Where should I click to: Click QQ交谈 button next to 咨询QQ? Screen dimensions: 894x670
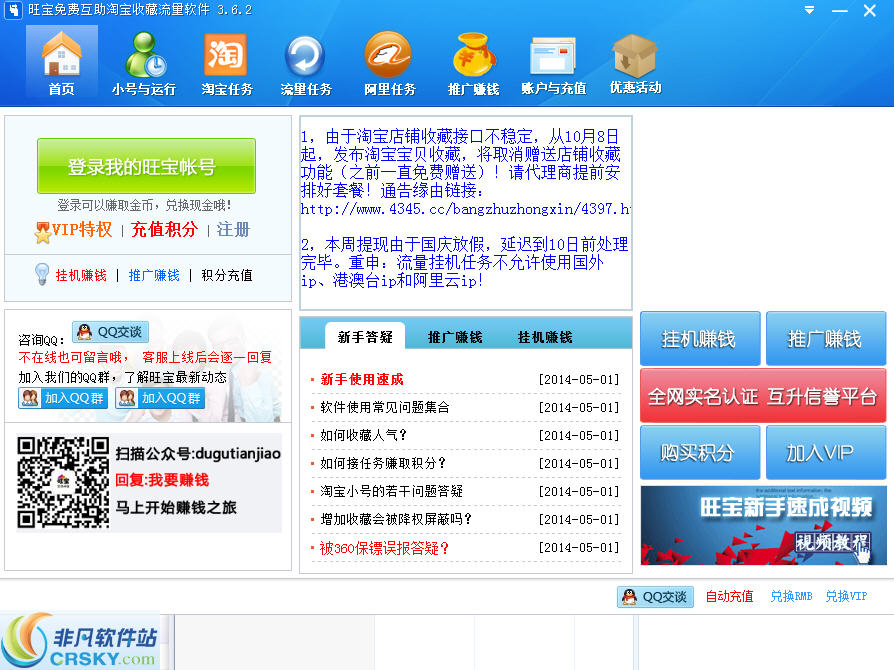click(111, 332)
